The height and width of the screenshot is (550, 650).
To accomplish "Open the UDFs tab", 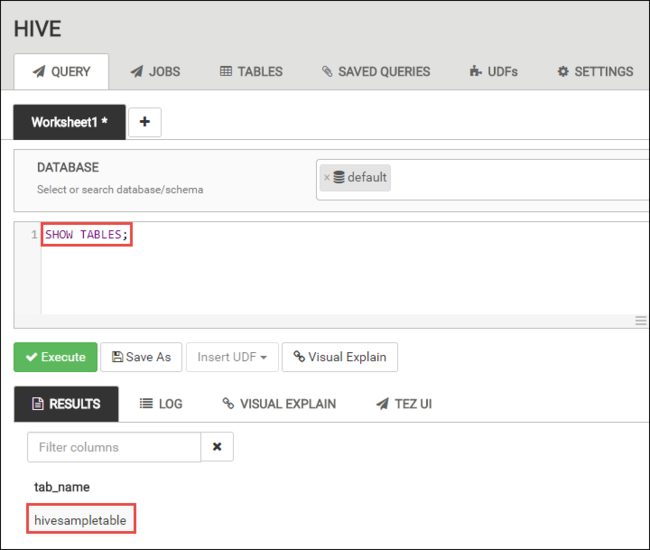I will 493,72.
